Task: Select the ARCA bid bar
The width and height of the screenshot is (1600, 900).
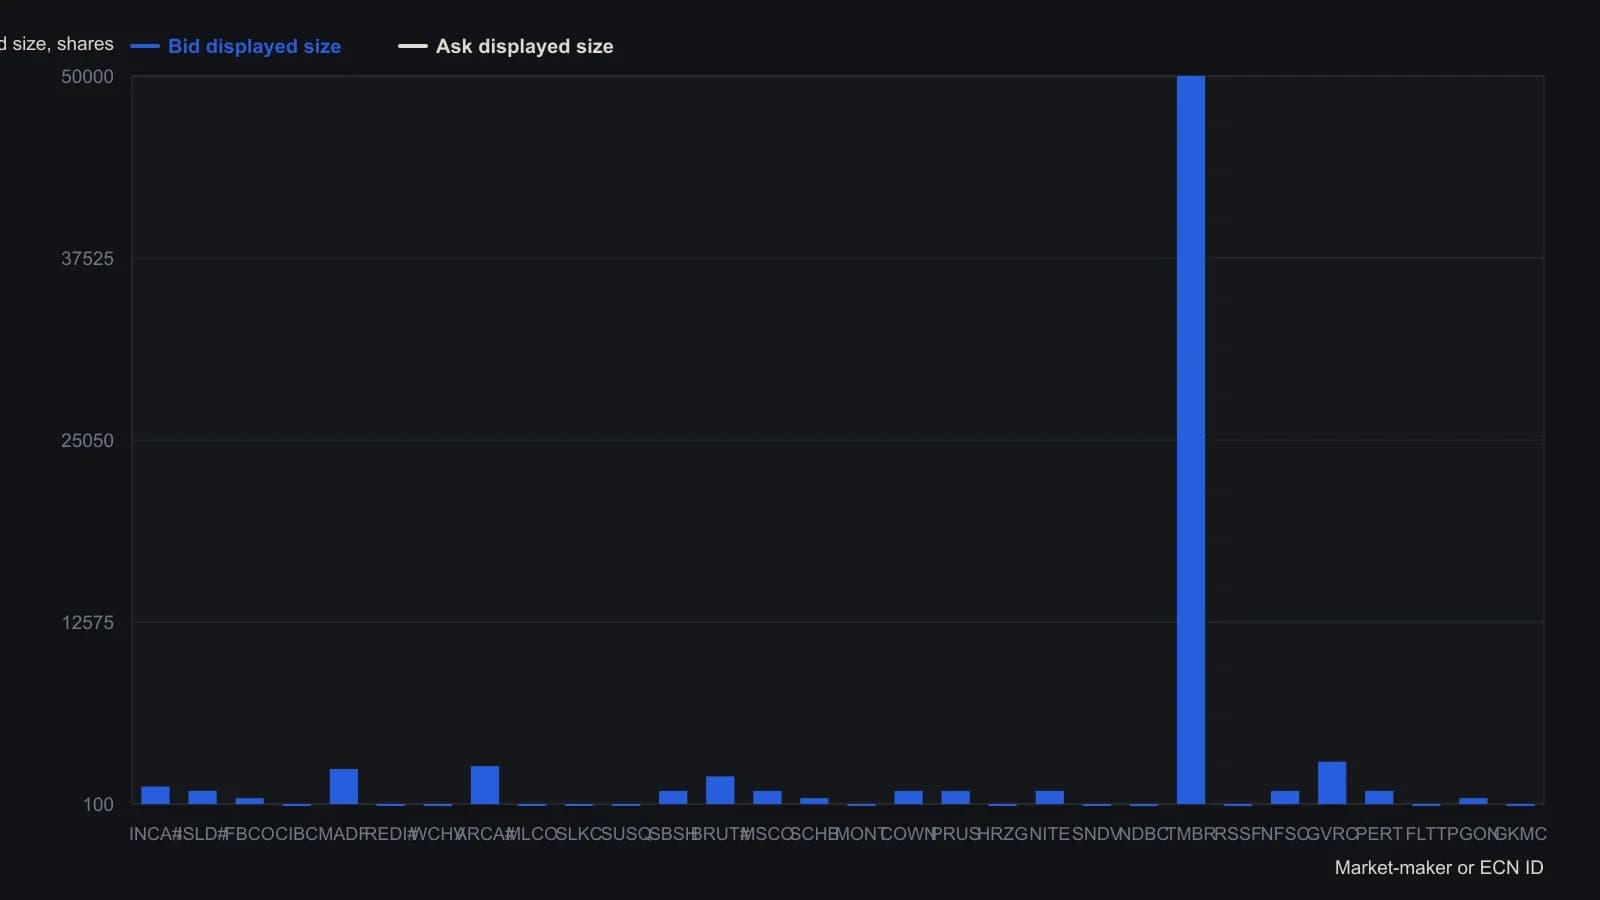Action: pyautogui.click(x=485, y=785)
